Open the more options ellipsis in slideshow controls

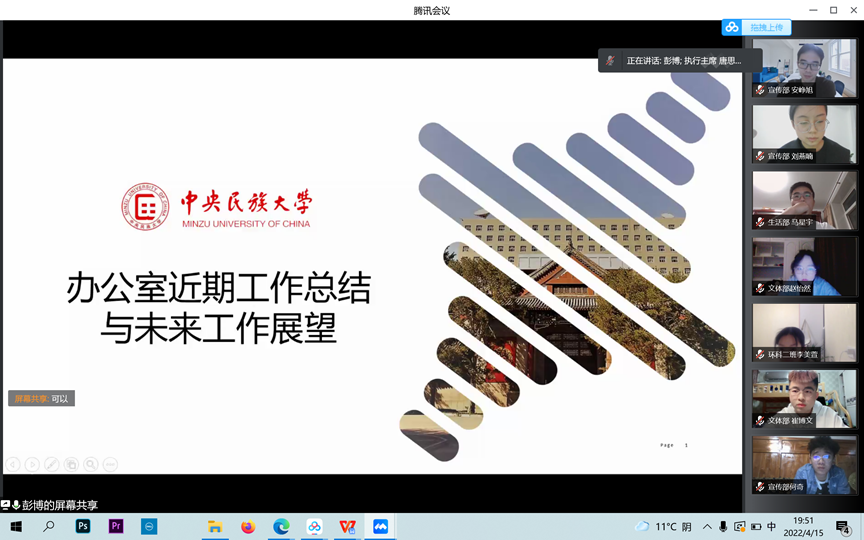tap(110, 464)
